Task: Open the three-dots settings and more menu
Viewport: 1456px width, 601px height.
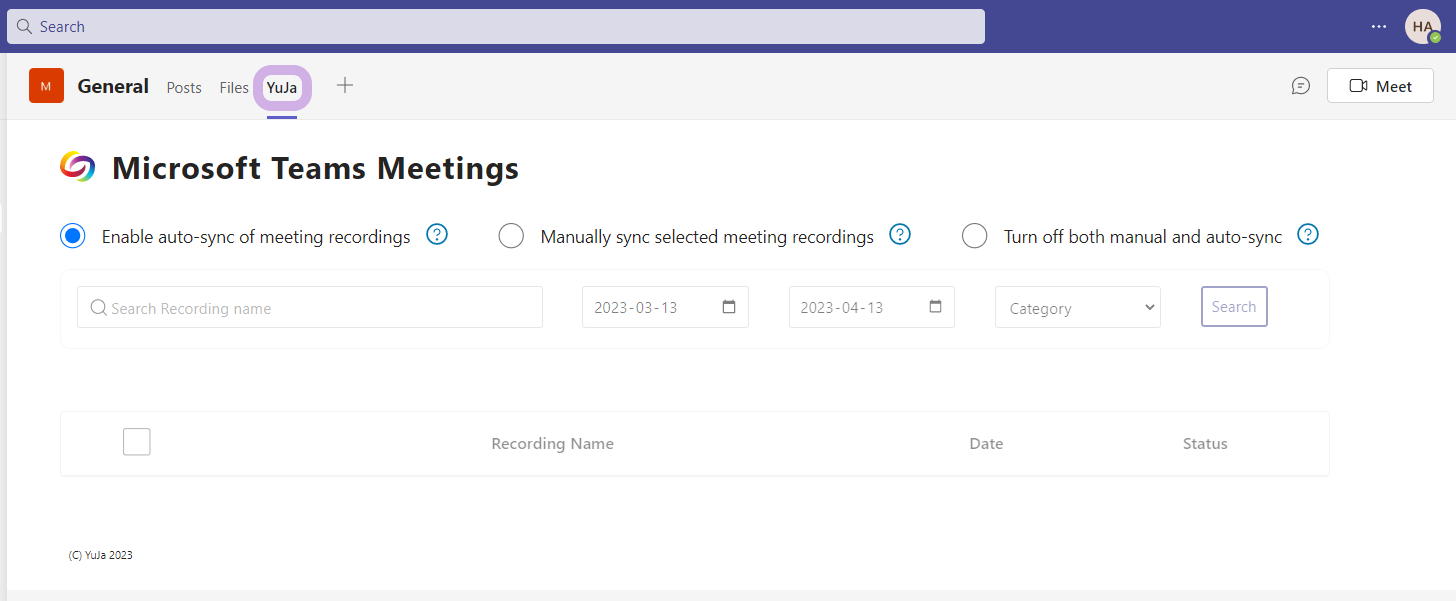Action: (1379, 27)
